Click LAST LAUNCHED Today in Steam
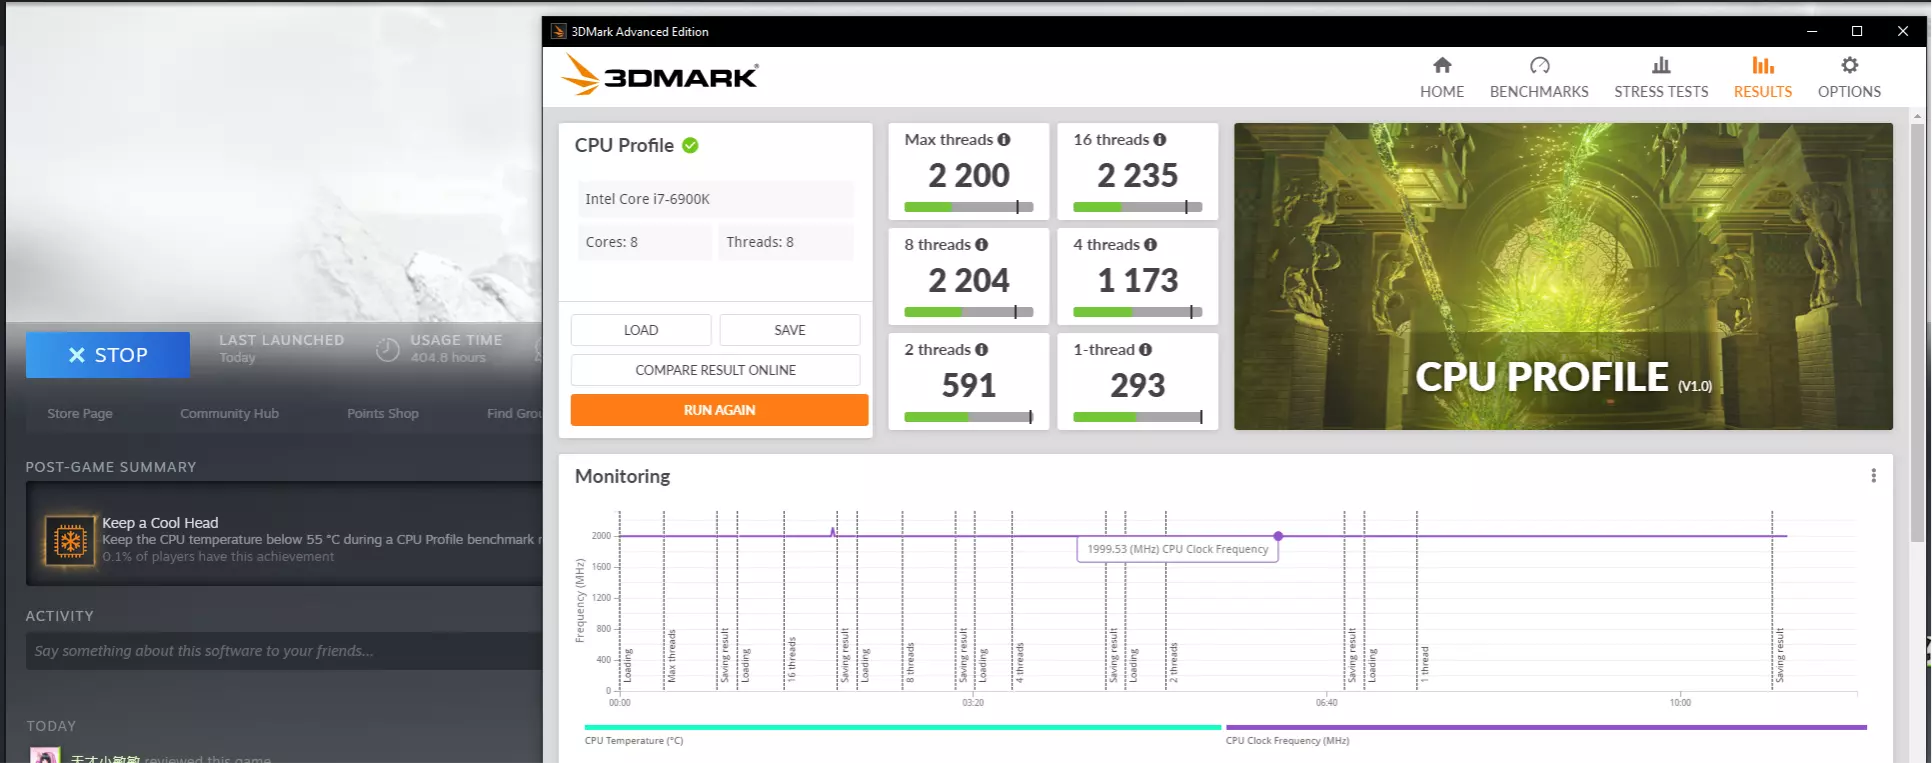This screenshot has width=1932, height=763. (282, 349)
